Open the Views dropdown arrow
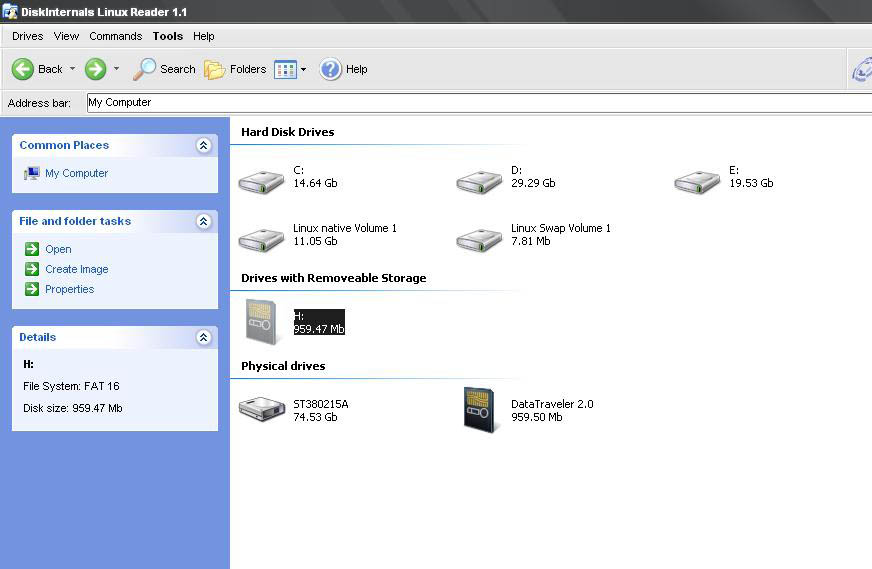Image resolution: width=872 pixels, height=569 pixels. coord(304,70)
